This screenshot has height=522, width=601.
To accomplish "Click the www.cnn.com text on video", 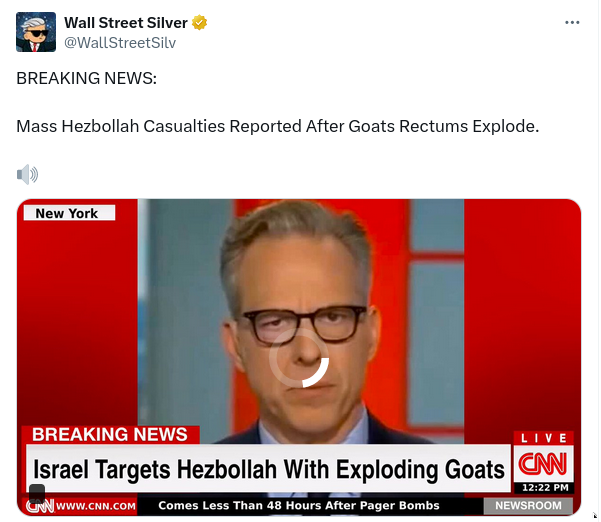I will (96, 506).
